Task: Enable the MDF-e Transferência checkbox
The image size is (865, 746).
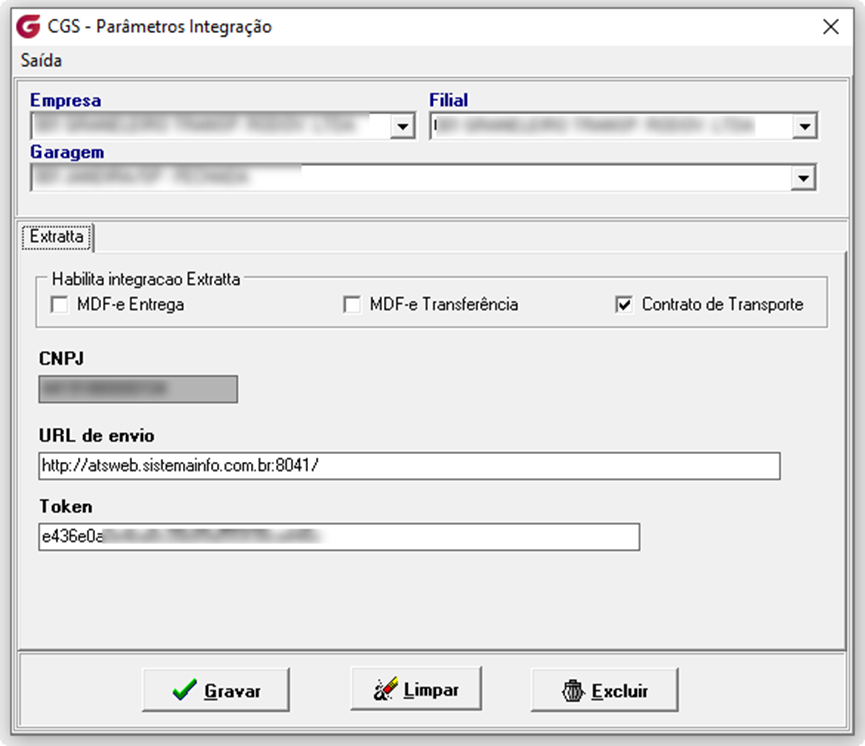Action: (x=352, y=305)
